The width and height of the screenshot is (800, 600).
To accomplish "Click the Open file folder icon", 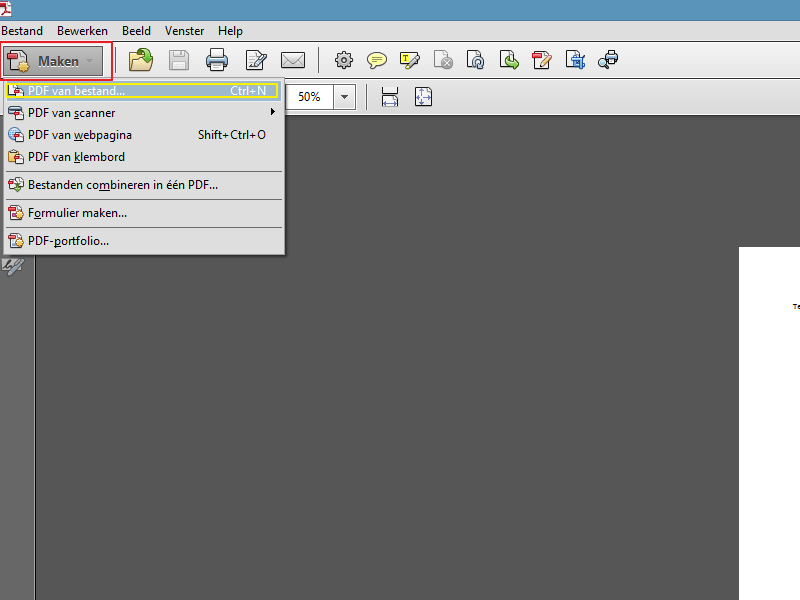I will (x=141, y=60).
